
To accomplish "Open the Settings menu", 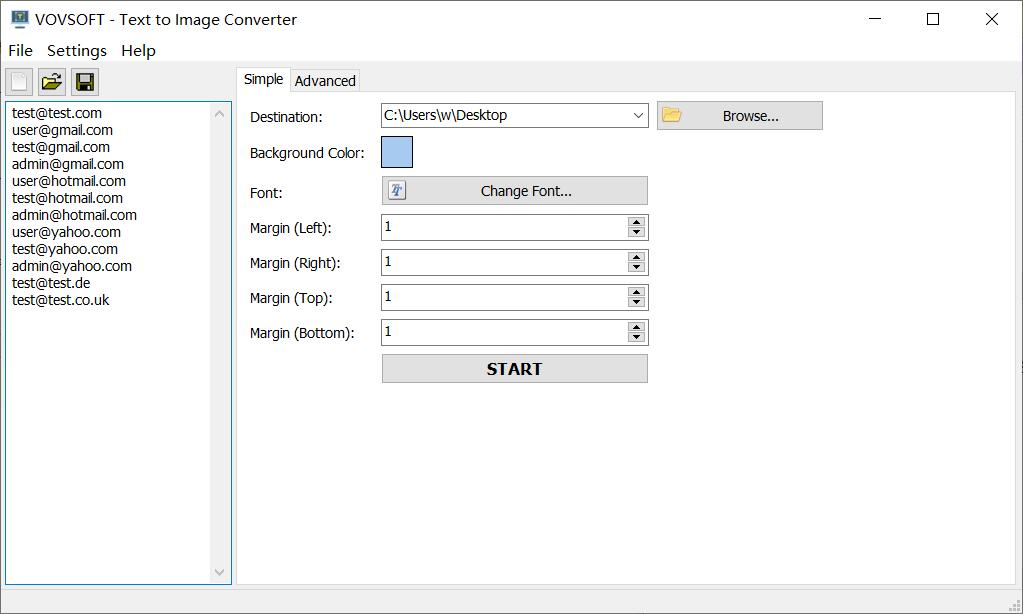I will (x=76, y=51).
